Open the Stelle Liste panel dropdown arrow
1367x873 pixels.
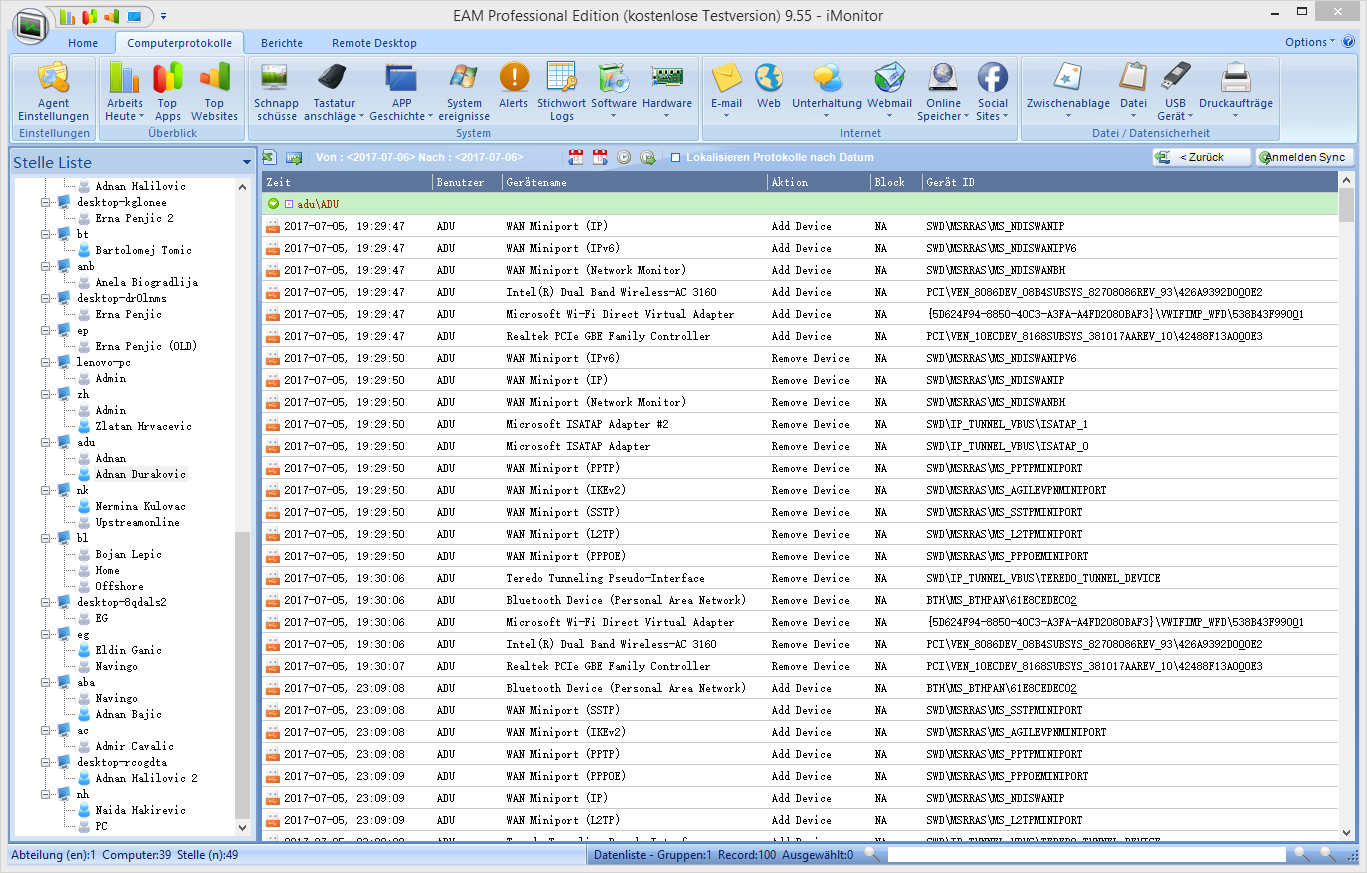click(x=247, y=163)
